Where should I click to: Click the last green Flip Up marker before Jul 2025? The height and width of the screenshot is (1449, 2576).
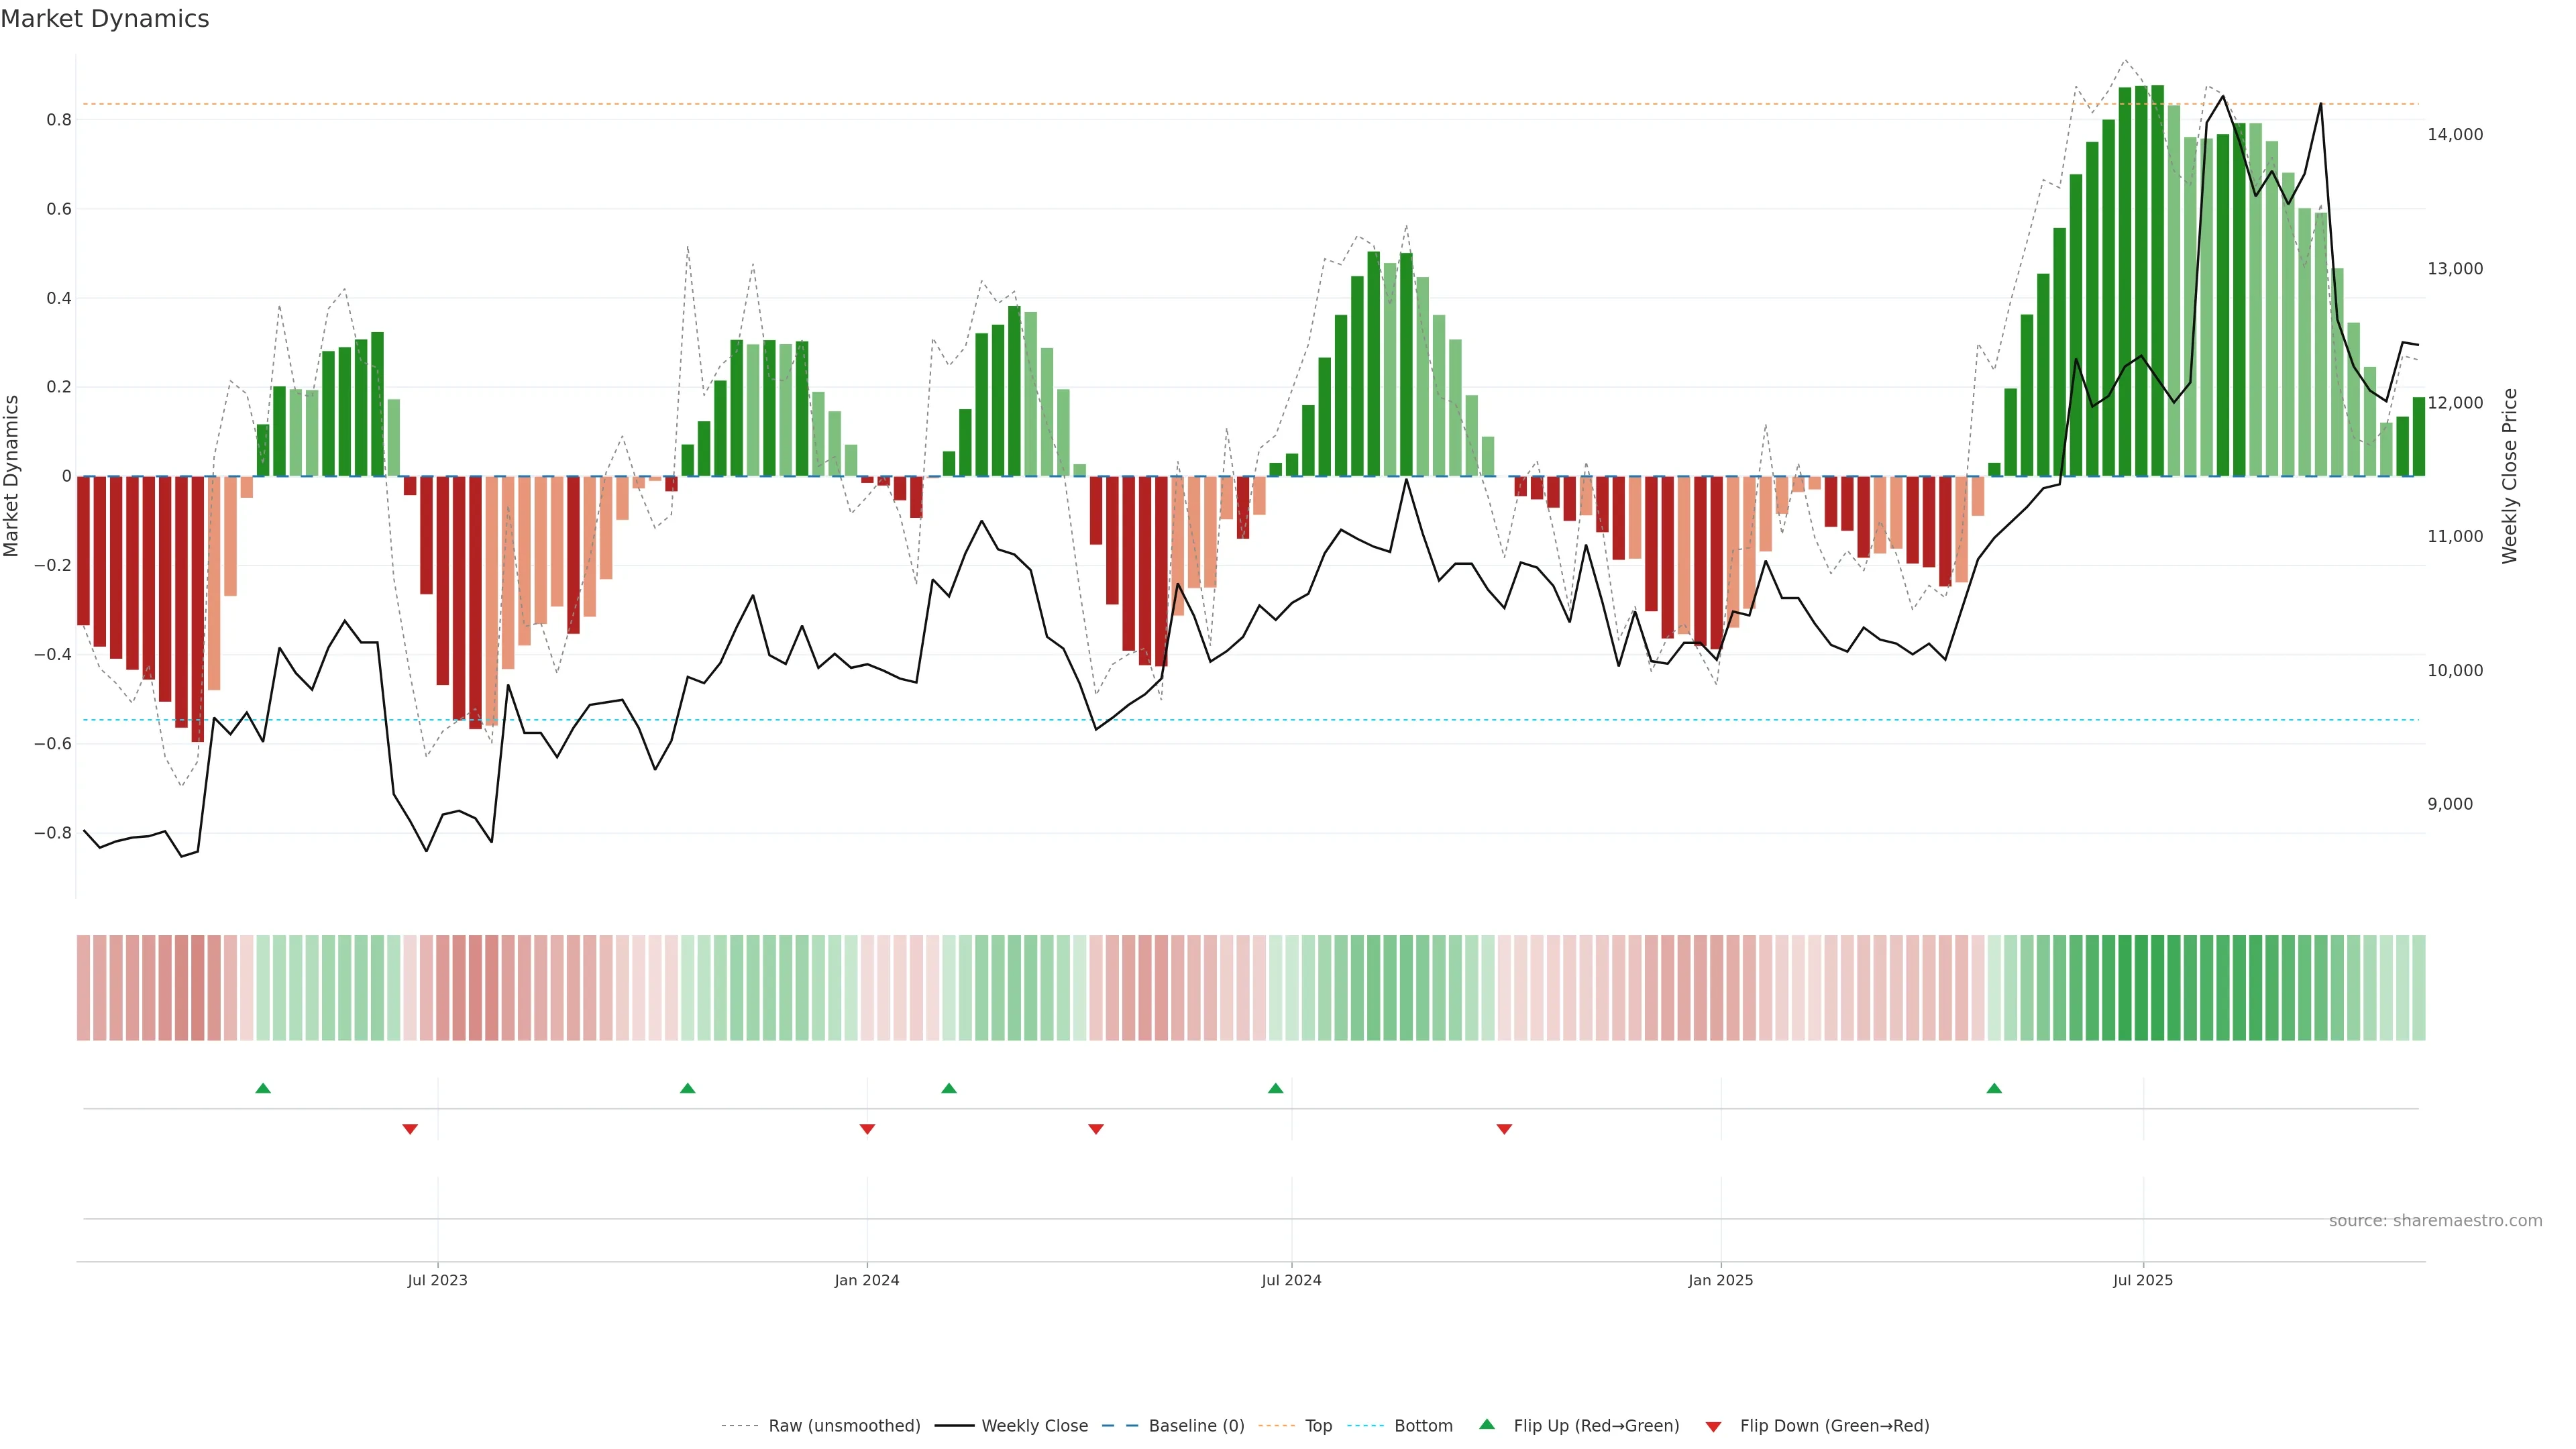1994,1088
